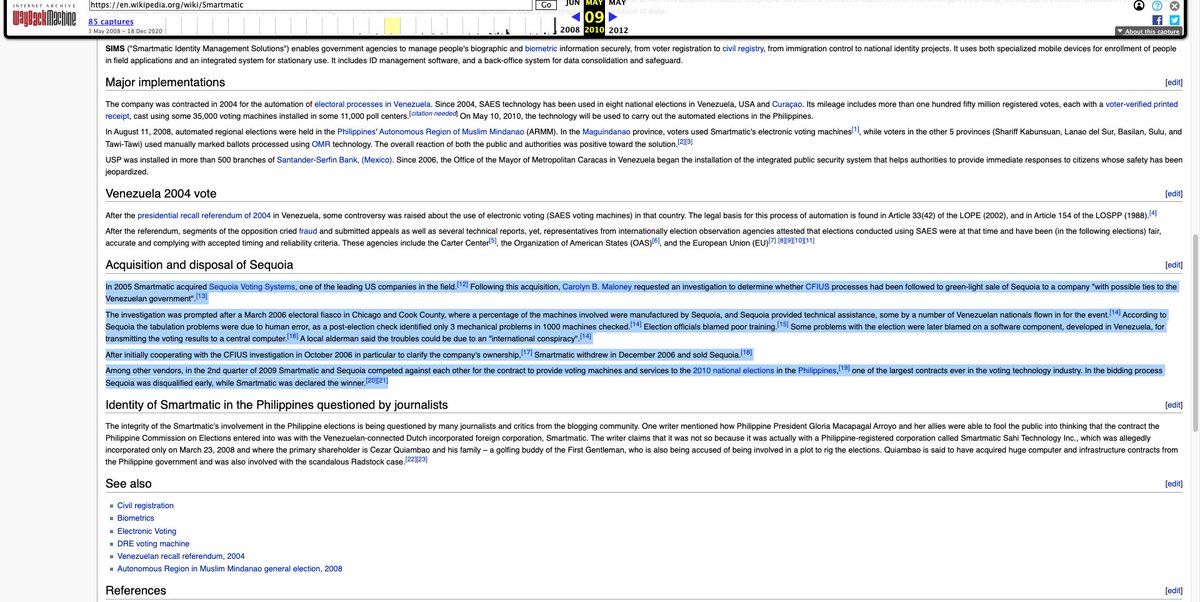Edit the Identity of Smartmatic section
Screen dimensions: 1200x602
coord(1173,405)
